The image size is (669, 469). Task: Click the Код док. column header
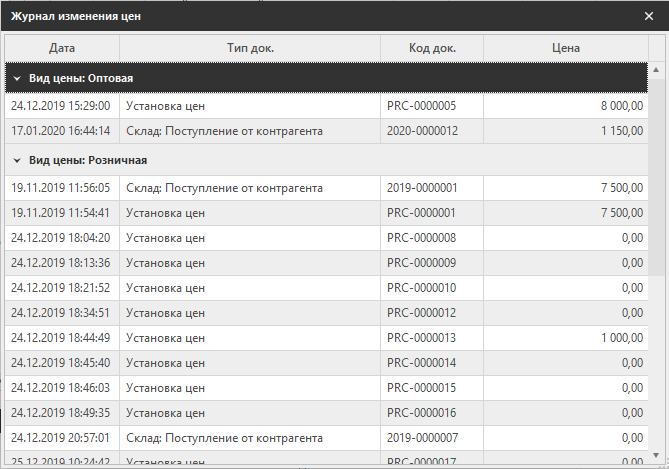tap(431, 48)
